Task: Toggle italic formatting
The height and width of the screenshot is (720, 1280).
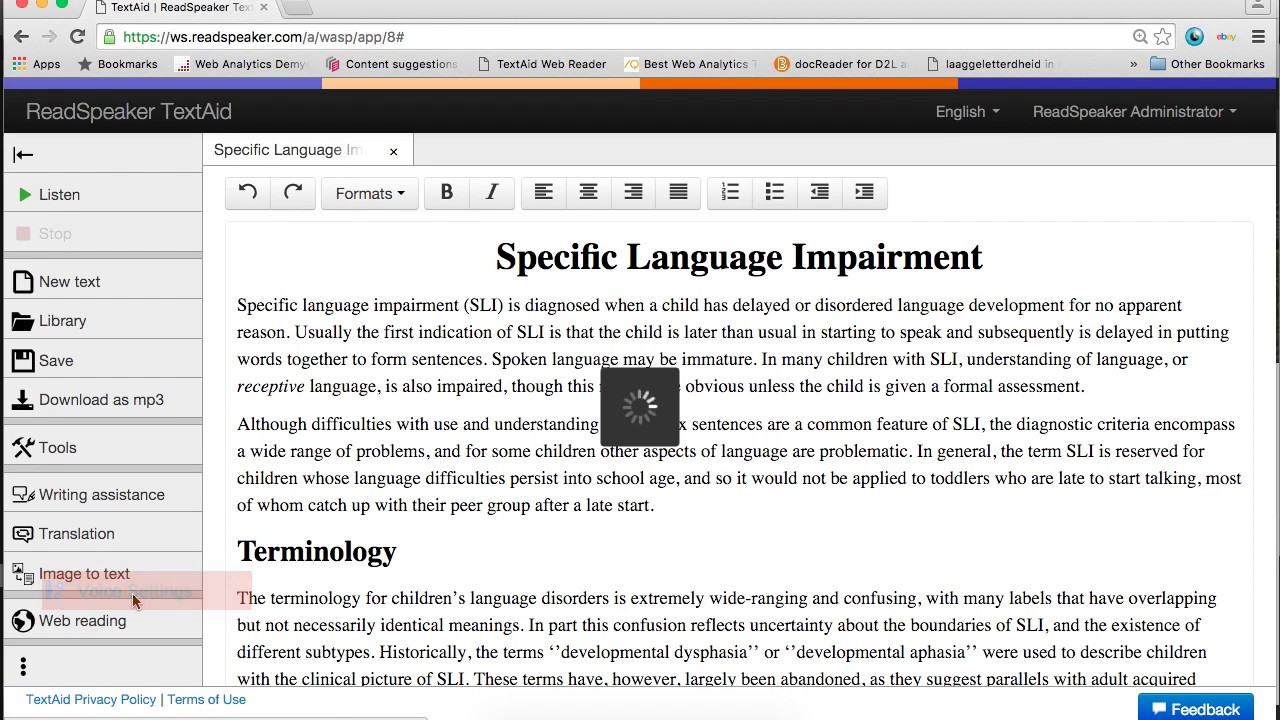Action: point(492,192)
